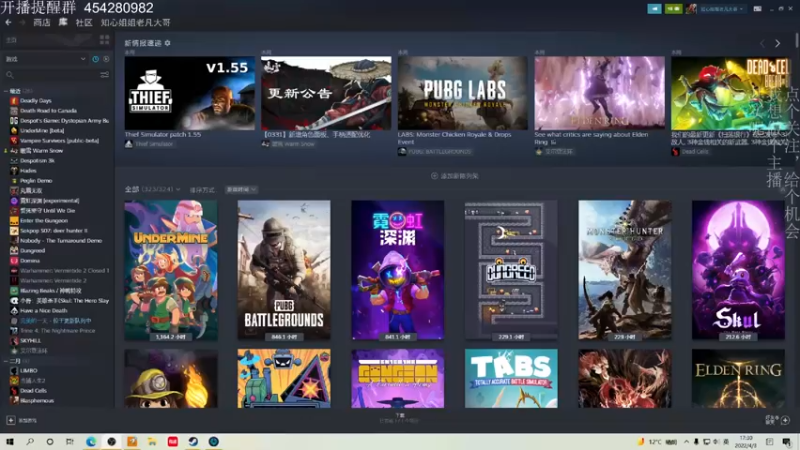Open the TABS game cover
The width and height of the screenshot is (800, 450).
(511, 379)
